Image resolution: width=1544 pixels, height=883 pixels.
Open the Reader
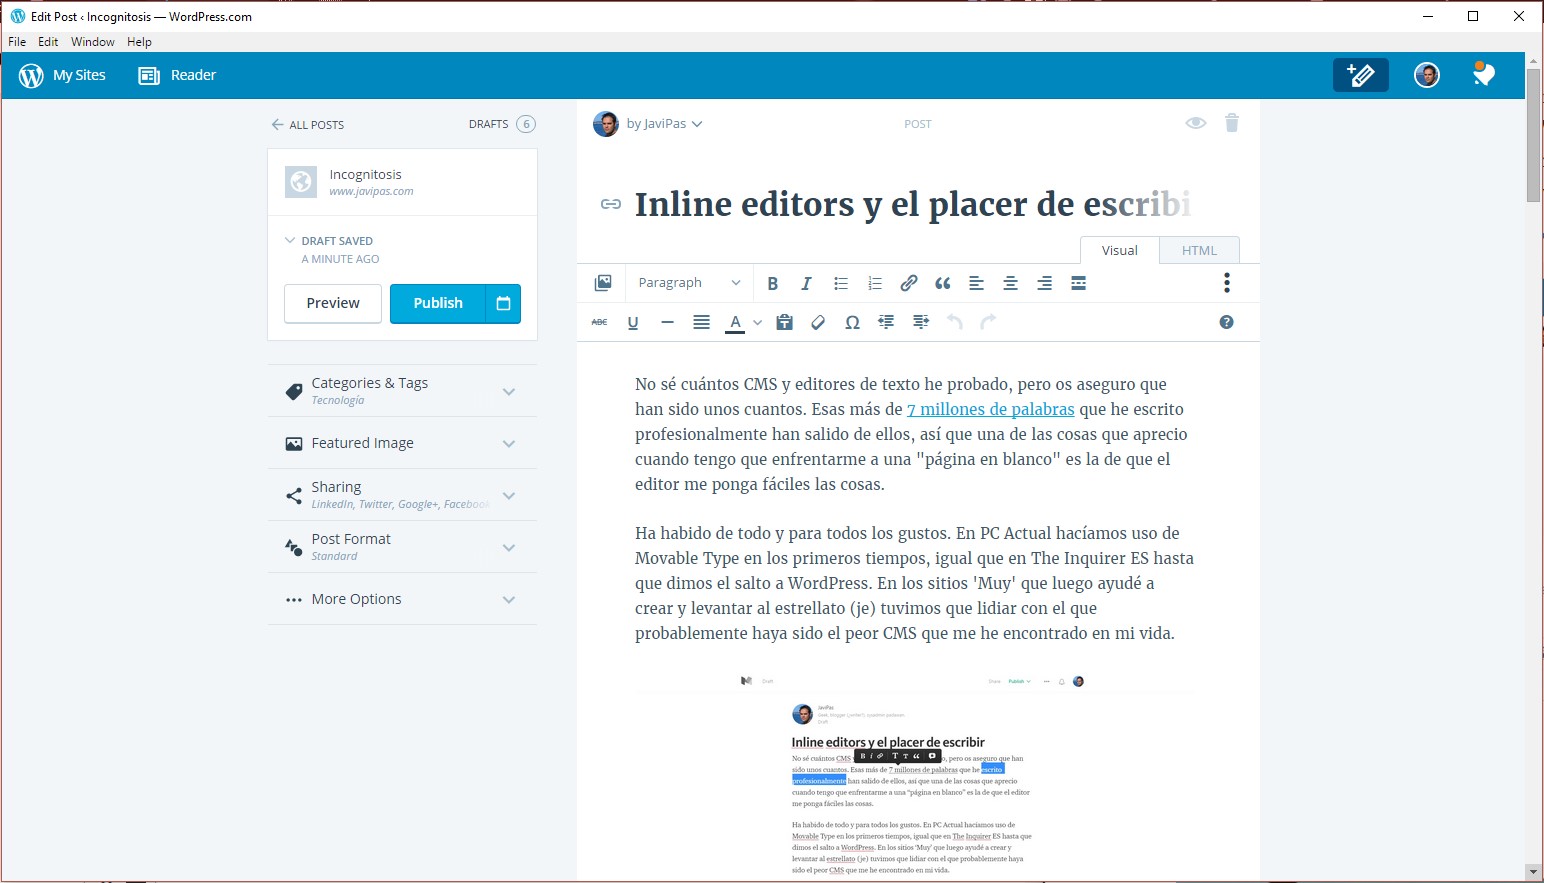click(x=177, y=75)
